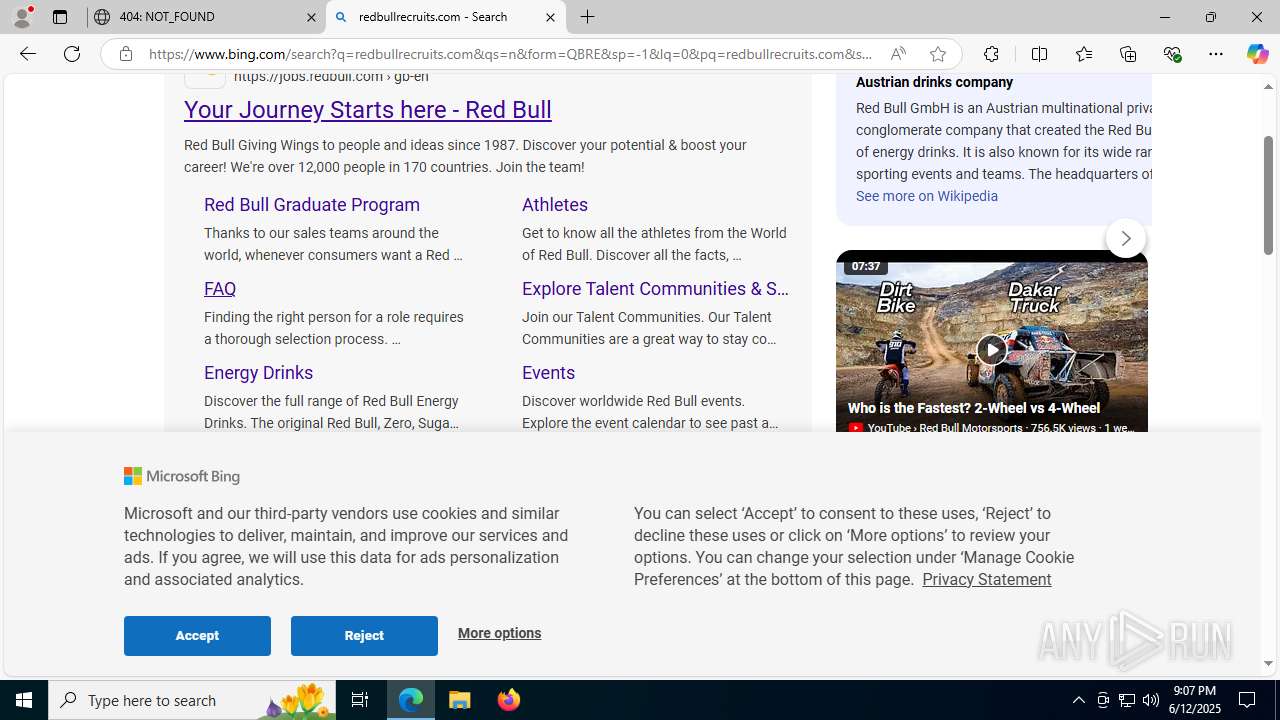The image size is (1280, 720).
Task: Open Red Bull Graduate Program link
Action: click(312, 204)
